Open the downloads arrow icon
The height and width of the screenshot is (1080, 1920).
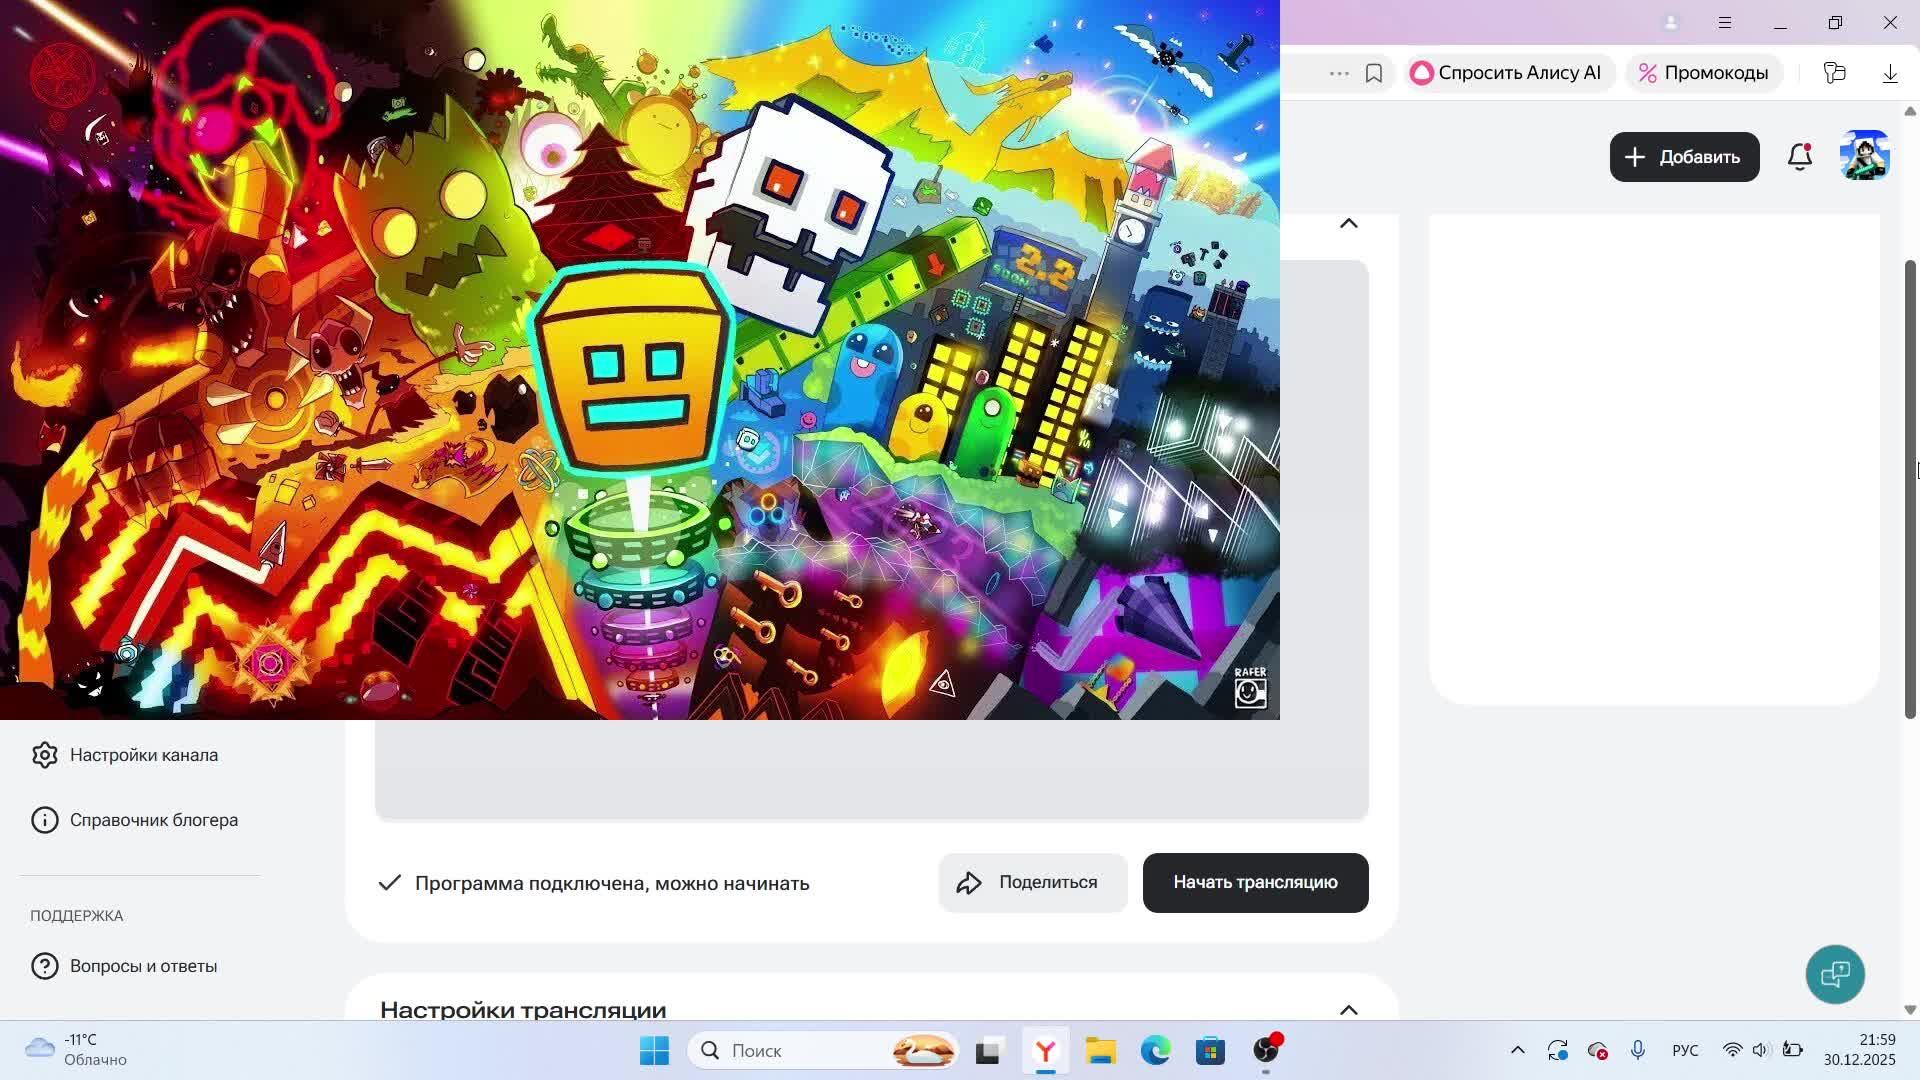point(1890,73)
